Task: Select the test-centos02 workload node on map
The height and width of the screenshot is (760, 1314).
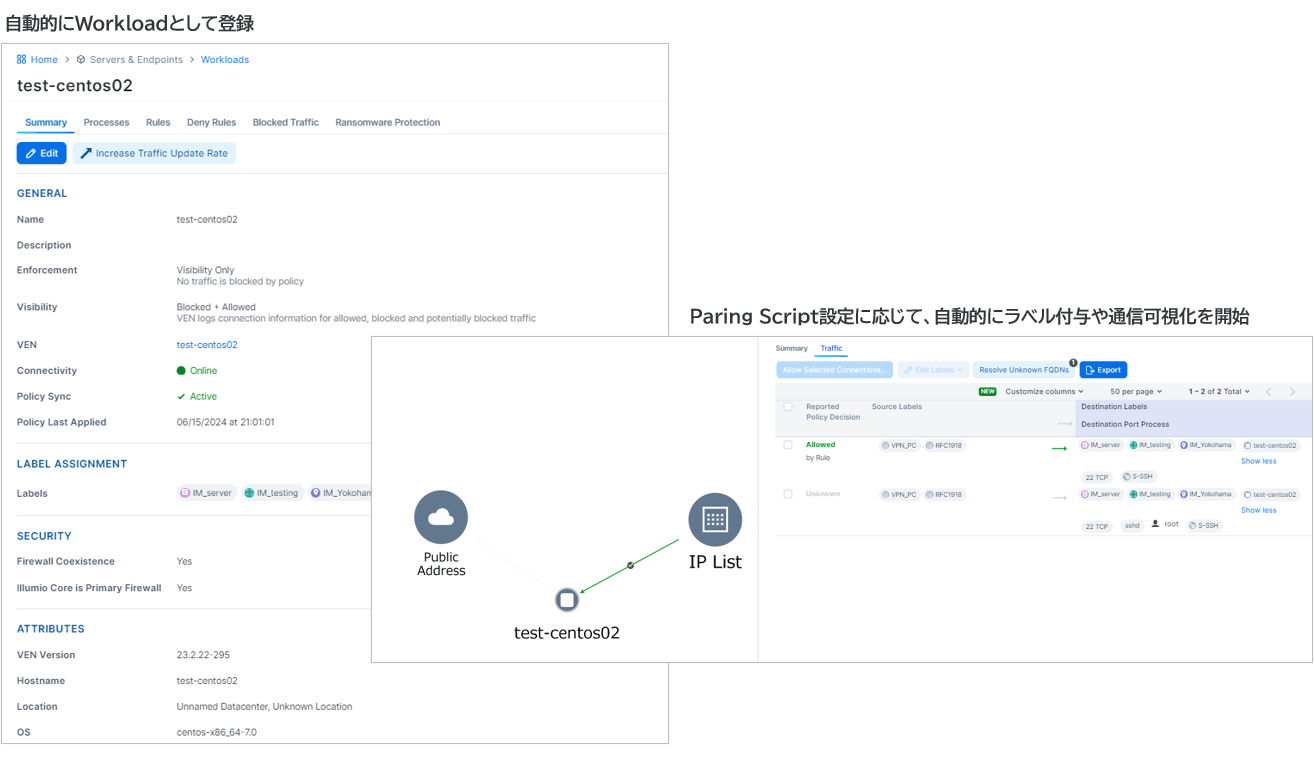Action: (567, 600)
